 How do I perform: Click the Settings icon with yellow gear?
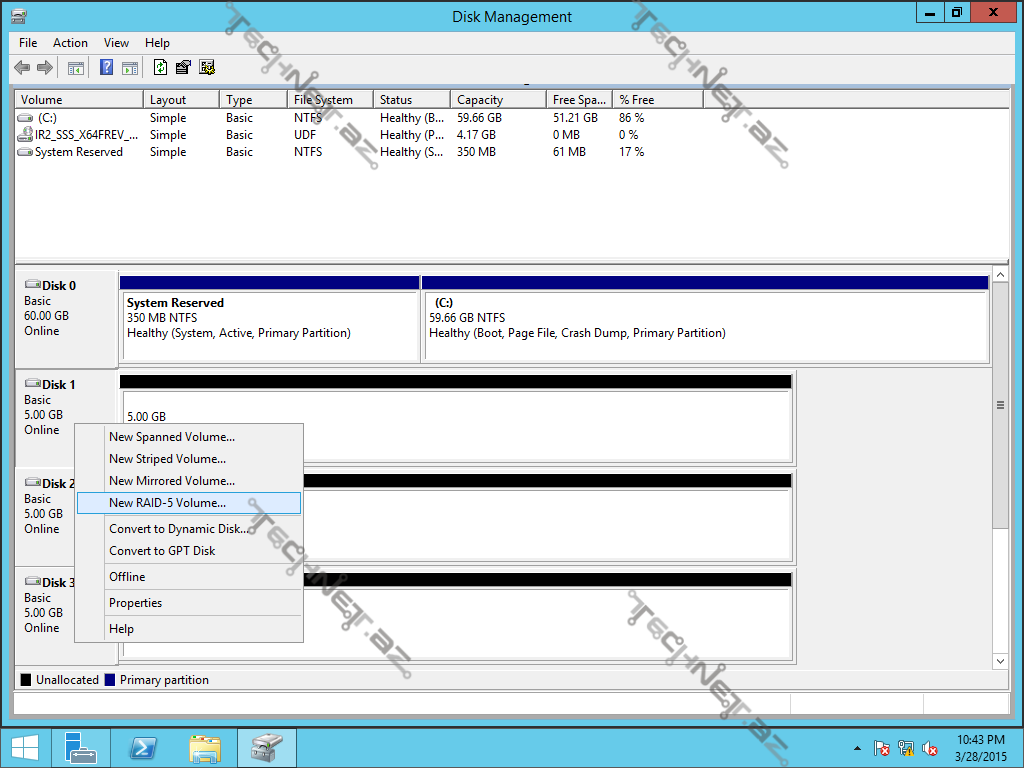[x=207, y=68]
